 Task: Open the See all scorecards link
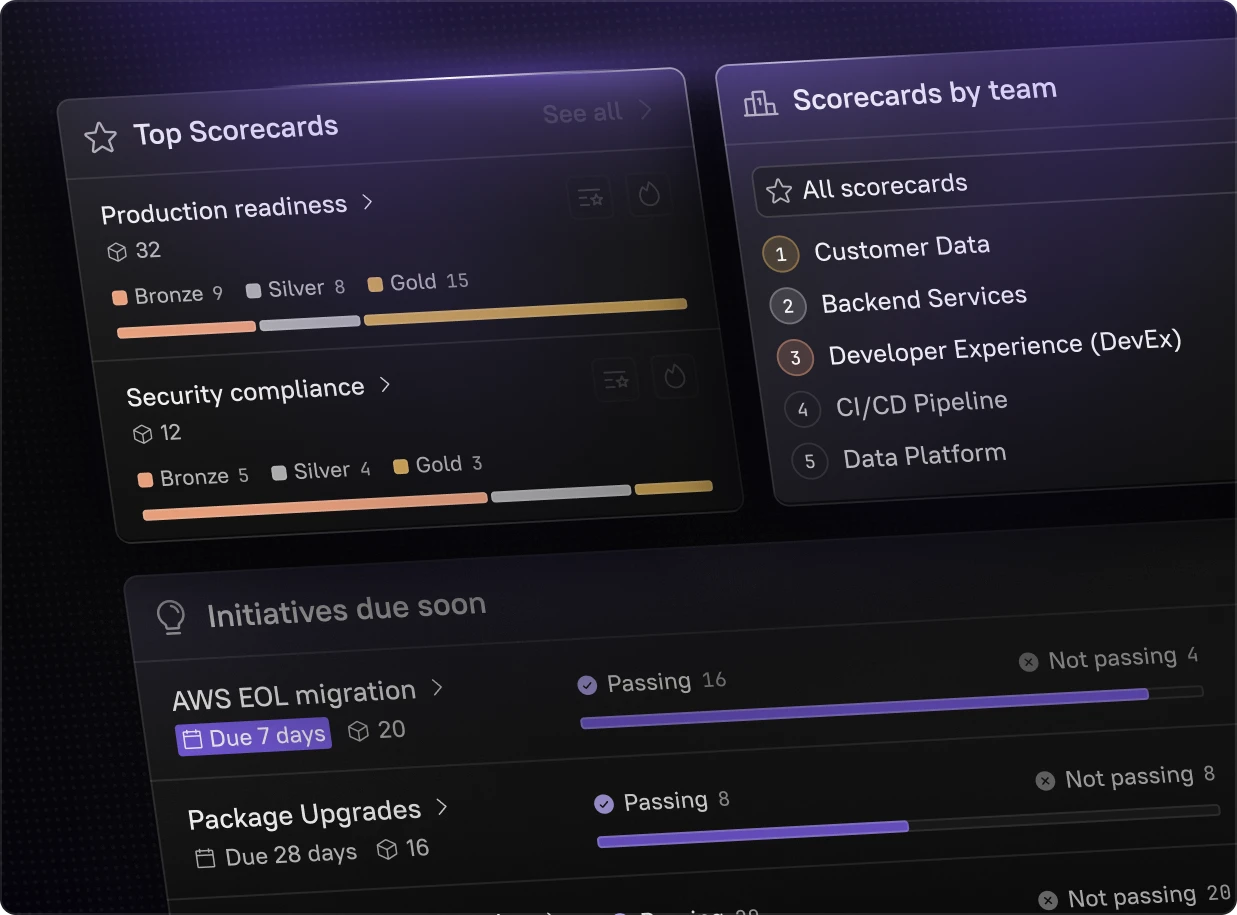pyautogui.click(x=596, y=112)
